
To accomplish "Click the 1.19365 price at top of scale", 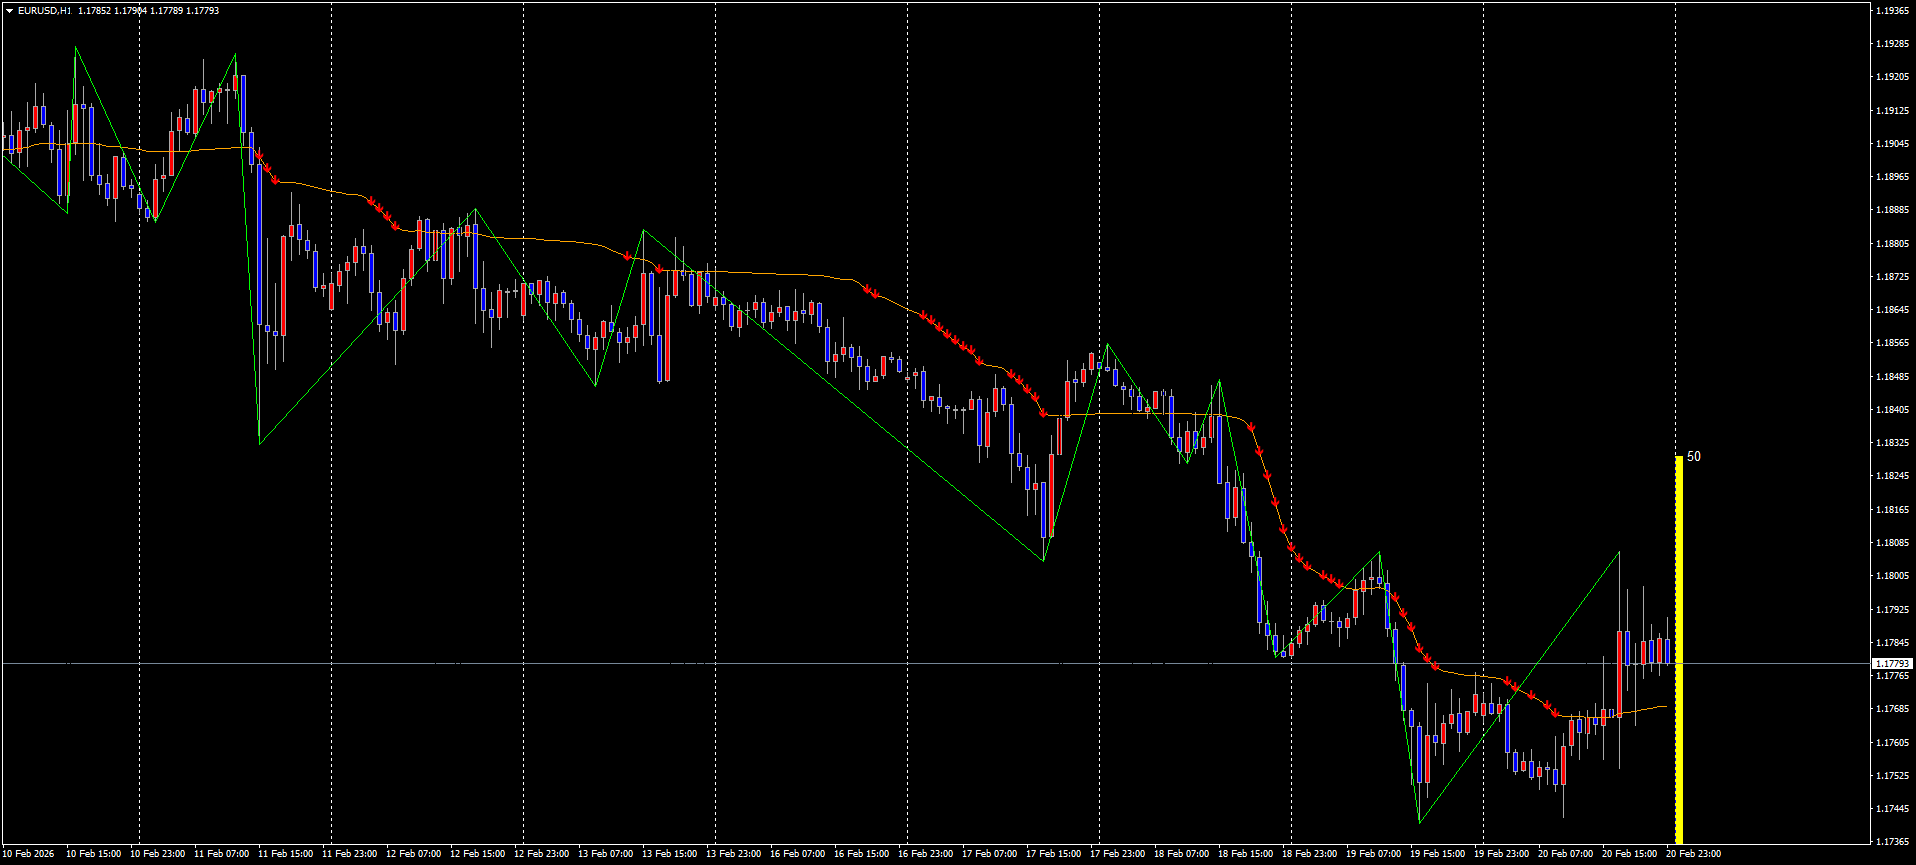I will [1892, 11].
